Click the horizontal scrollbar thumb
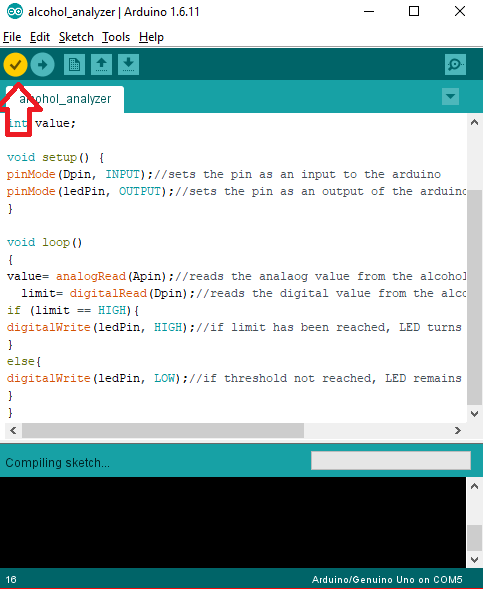Screen dimensions: 483x589 click(x=163, y=430)
